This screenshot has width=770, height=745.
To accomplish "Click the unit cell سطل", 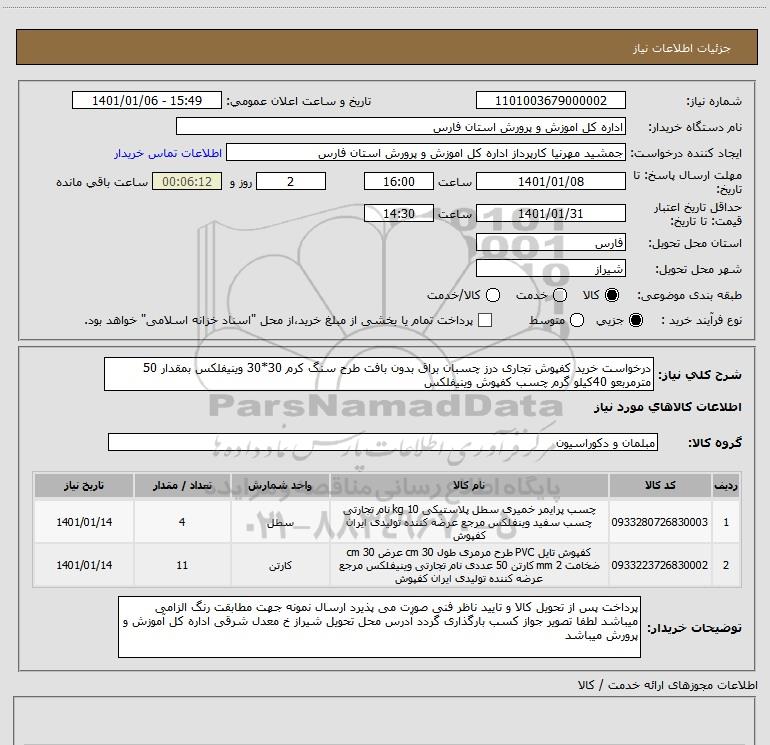I will point(280,523).
